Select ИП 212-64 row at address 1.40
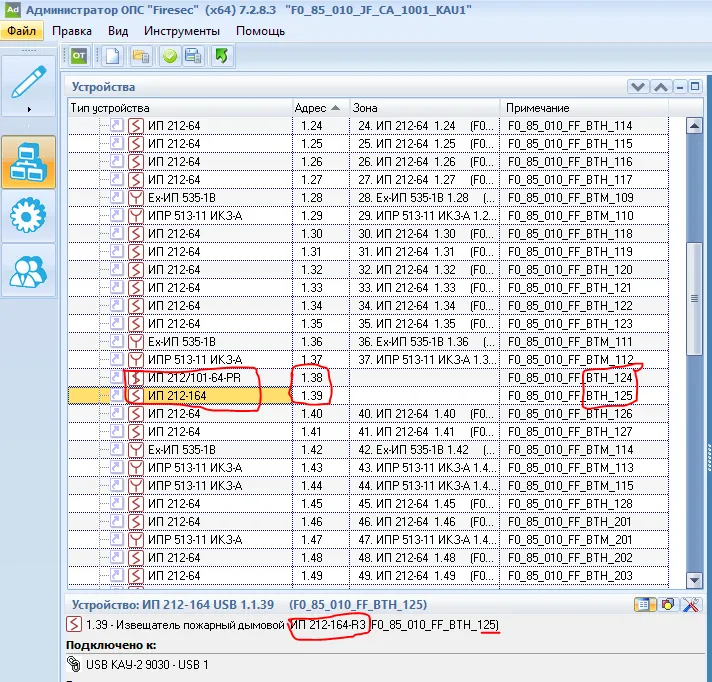712x682 pixels. coord(368,414)
